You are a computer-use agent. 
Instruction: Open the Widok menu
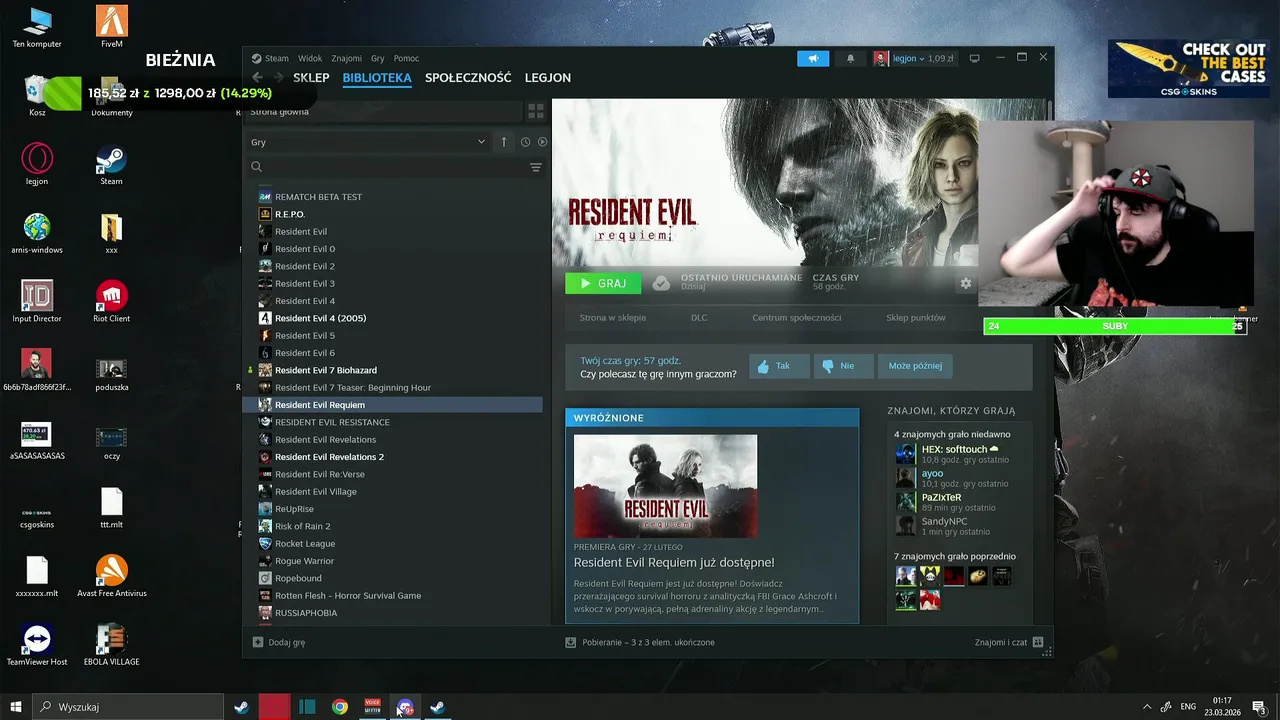point(310,58)
